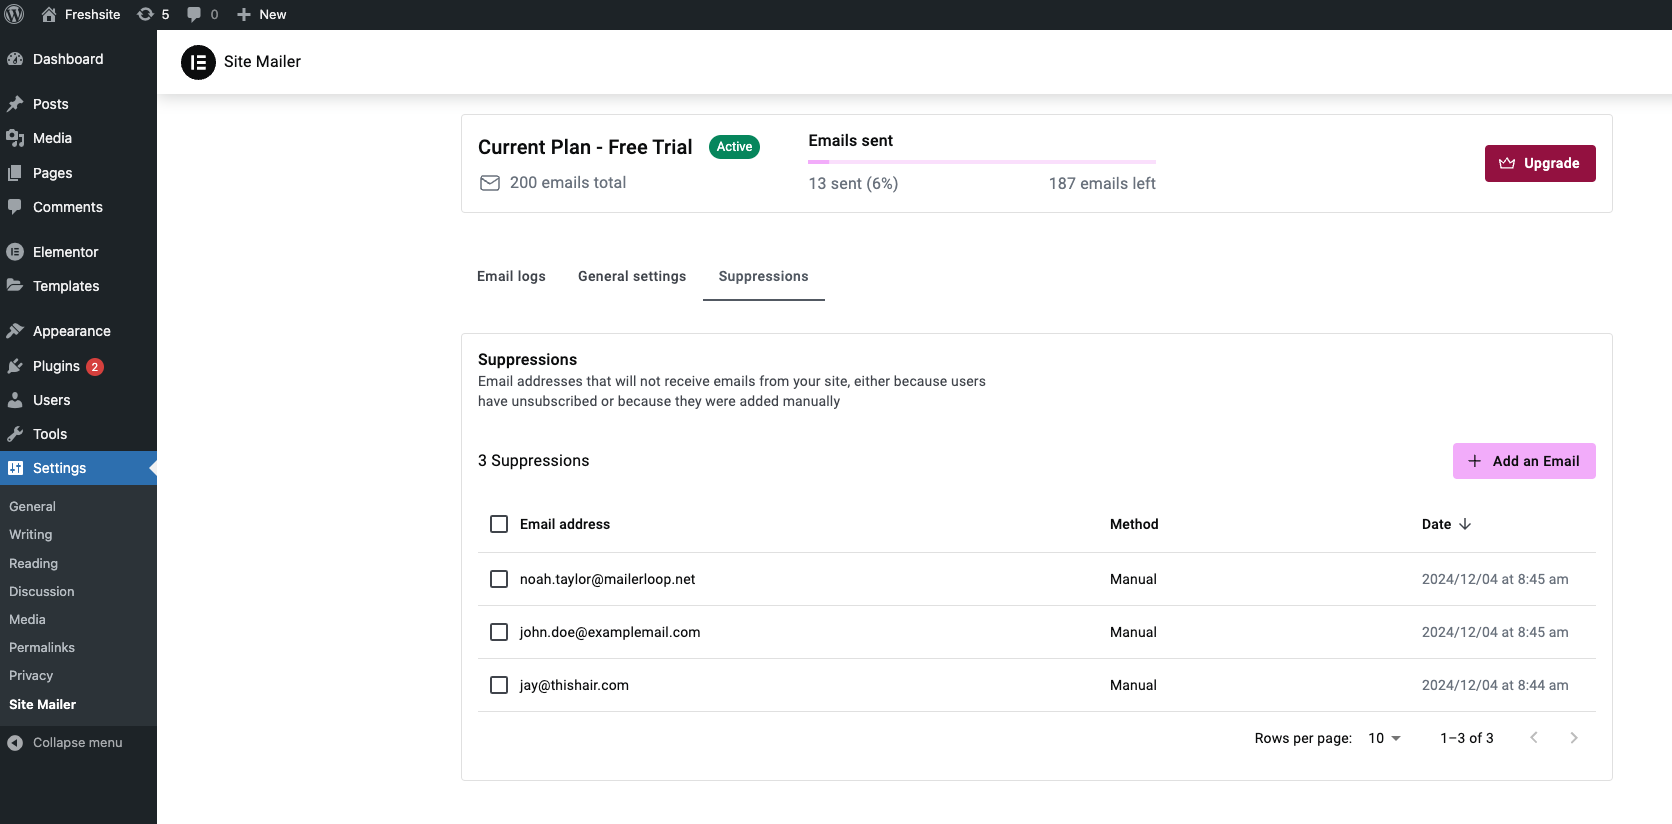This screenshot has width=1672, height=824.
Task: Click the Appearance paintbrush icon
Action: click(15, 331)
